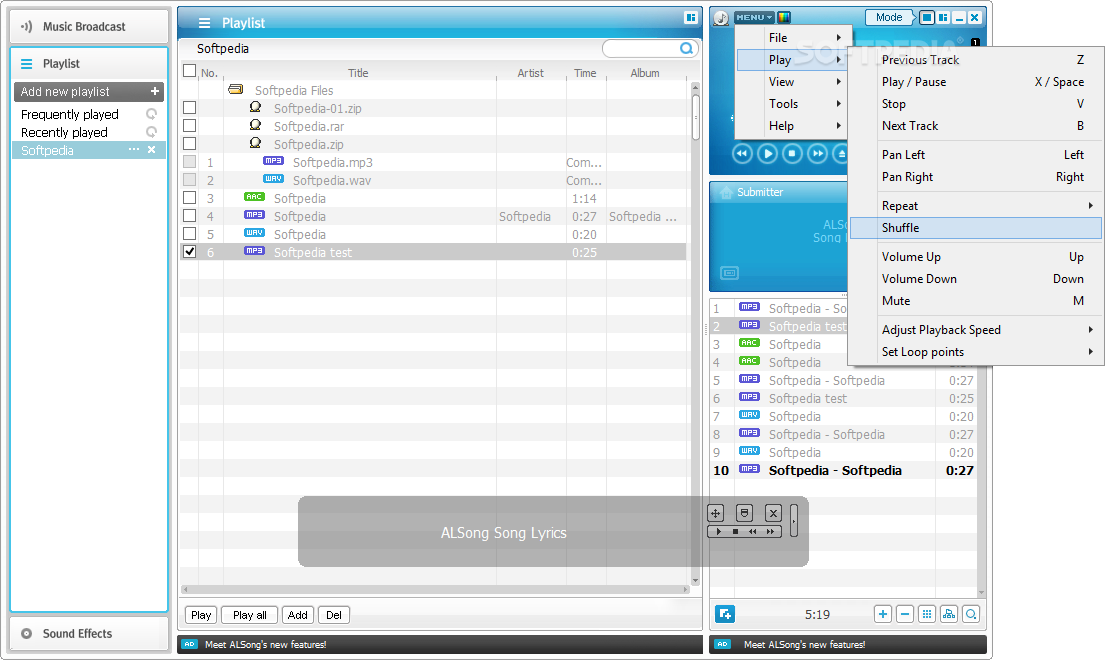Open the rainbow skin color picker icon
Screen dimensions: 1105x660
(x=784, y=18)
